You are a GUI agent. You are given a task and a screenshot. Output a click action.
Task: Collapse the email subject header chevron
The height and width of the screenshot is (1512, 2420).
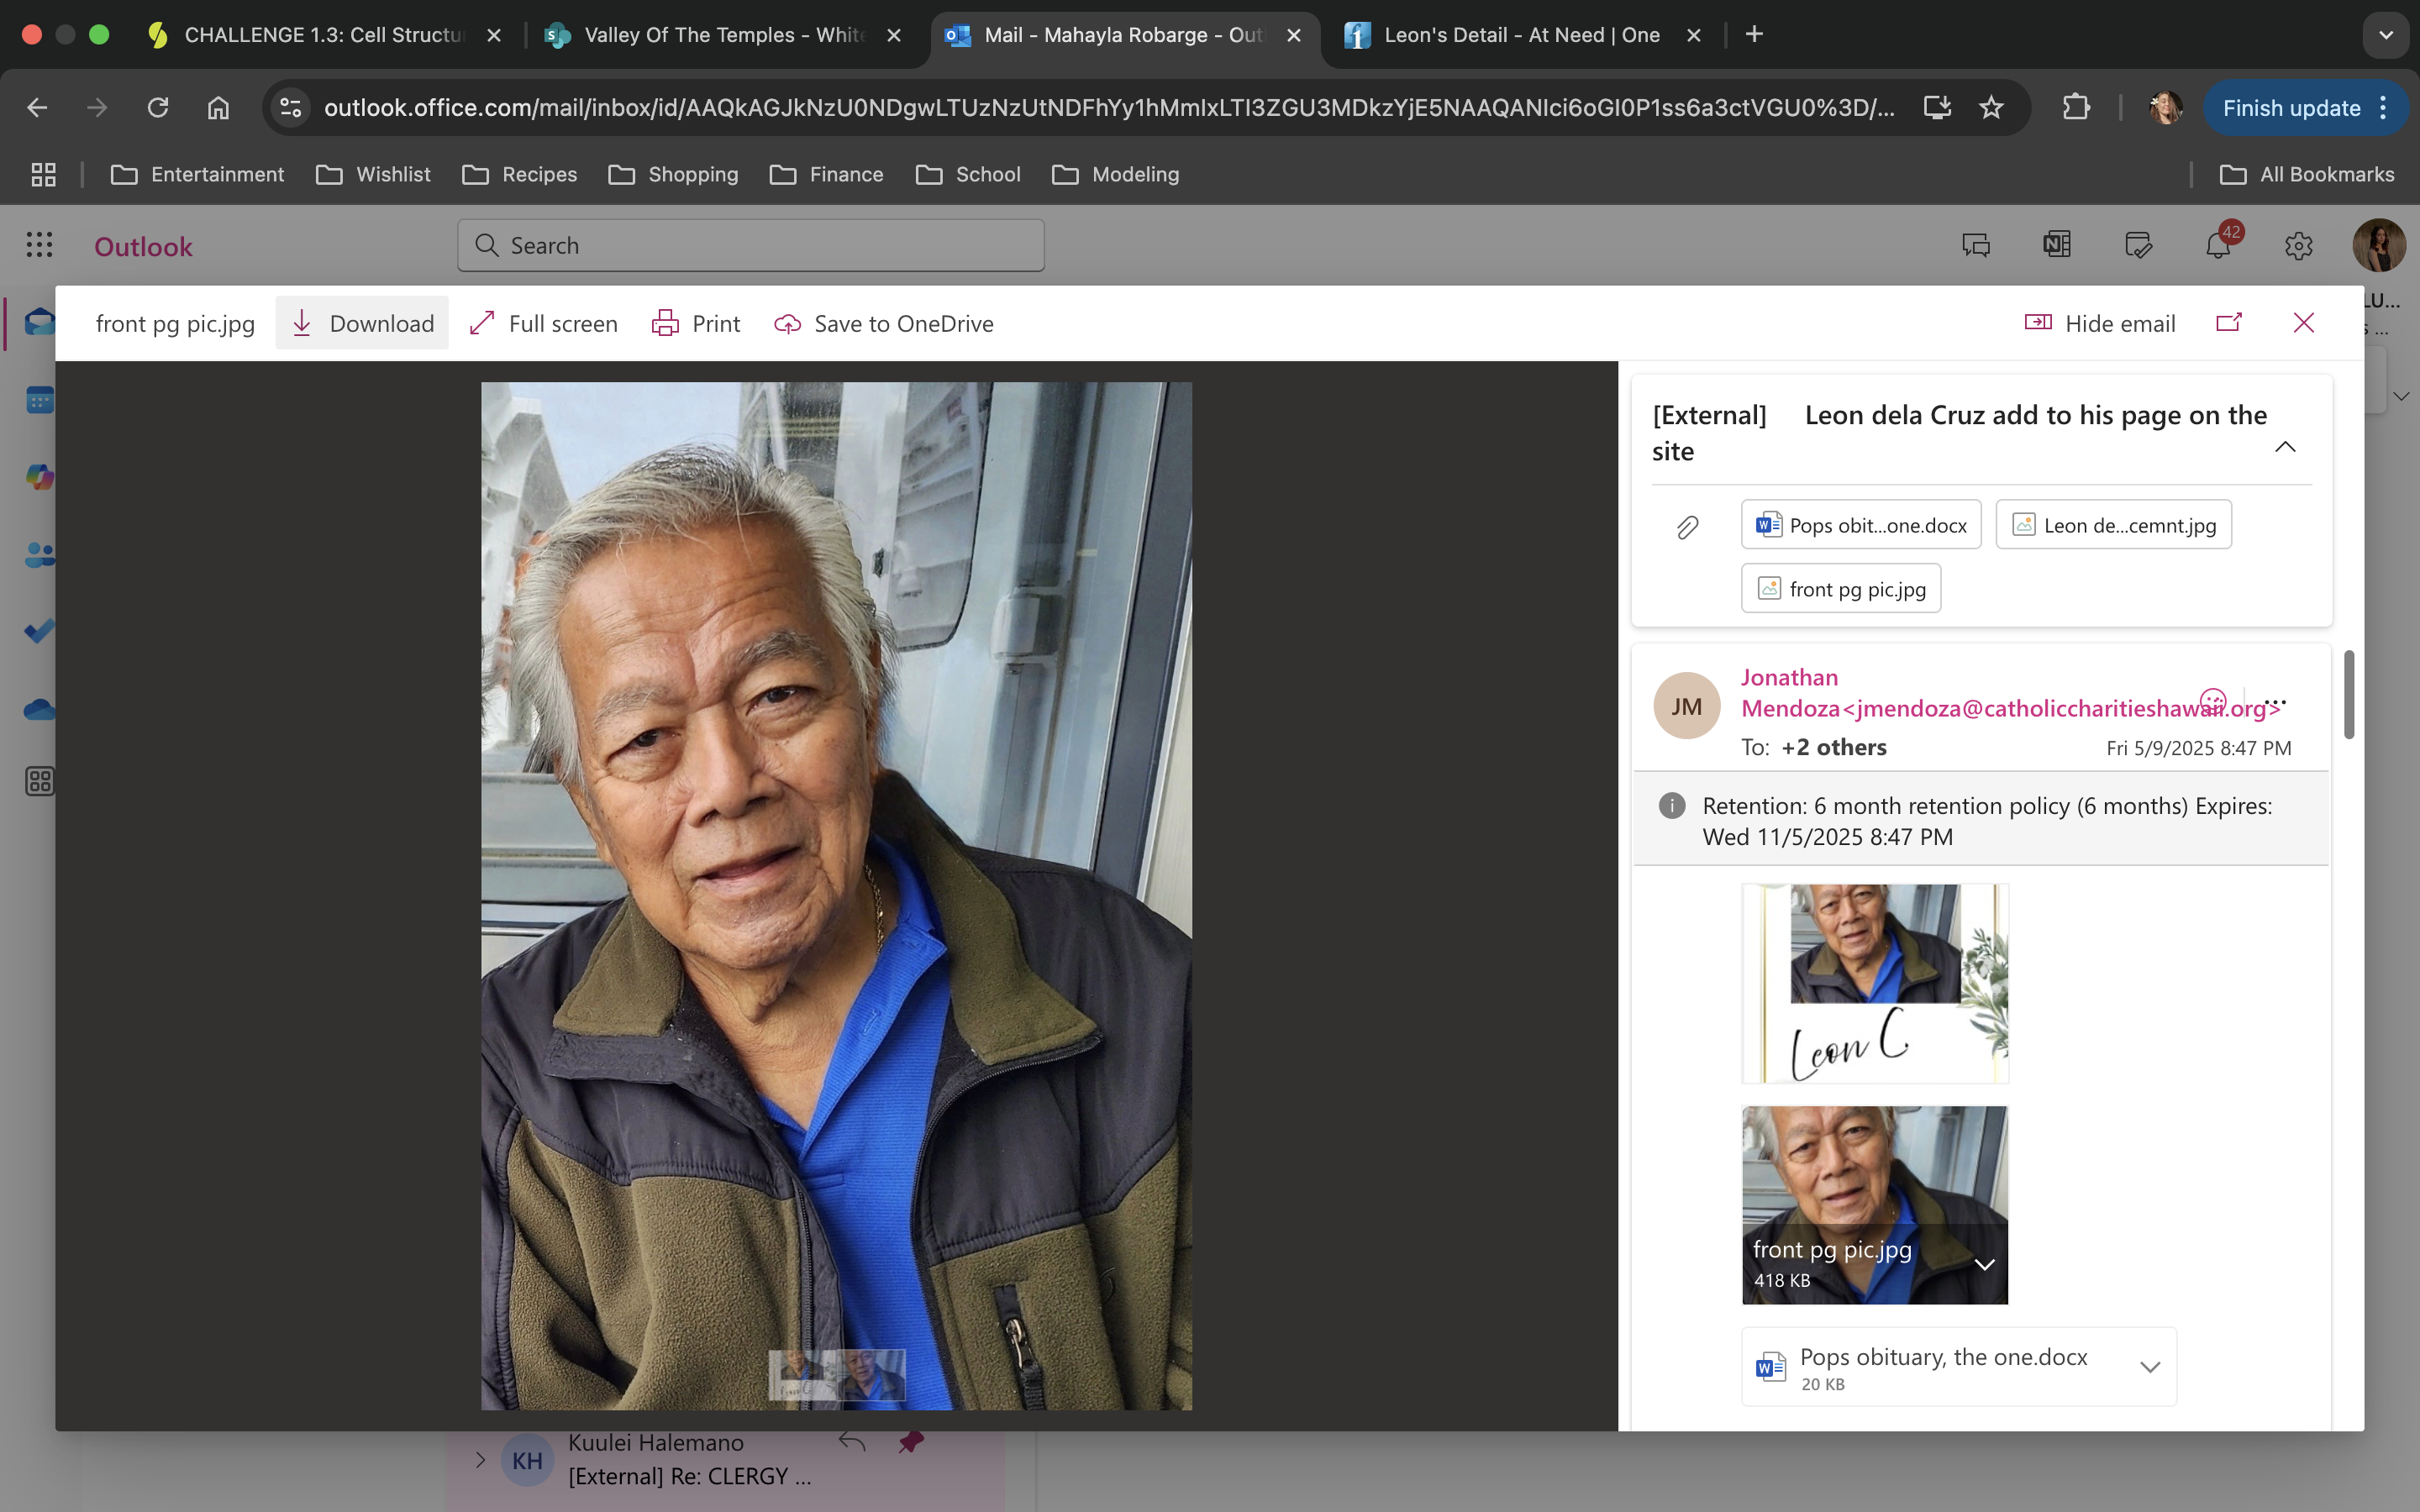2285,447
